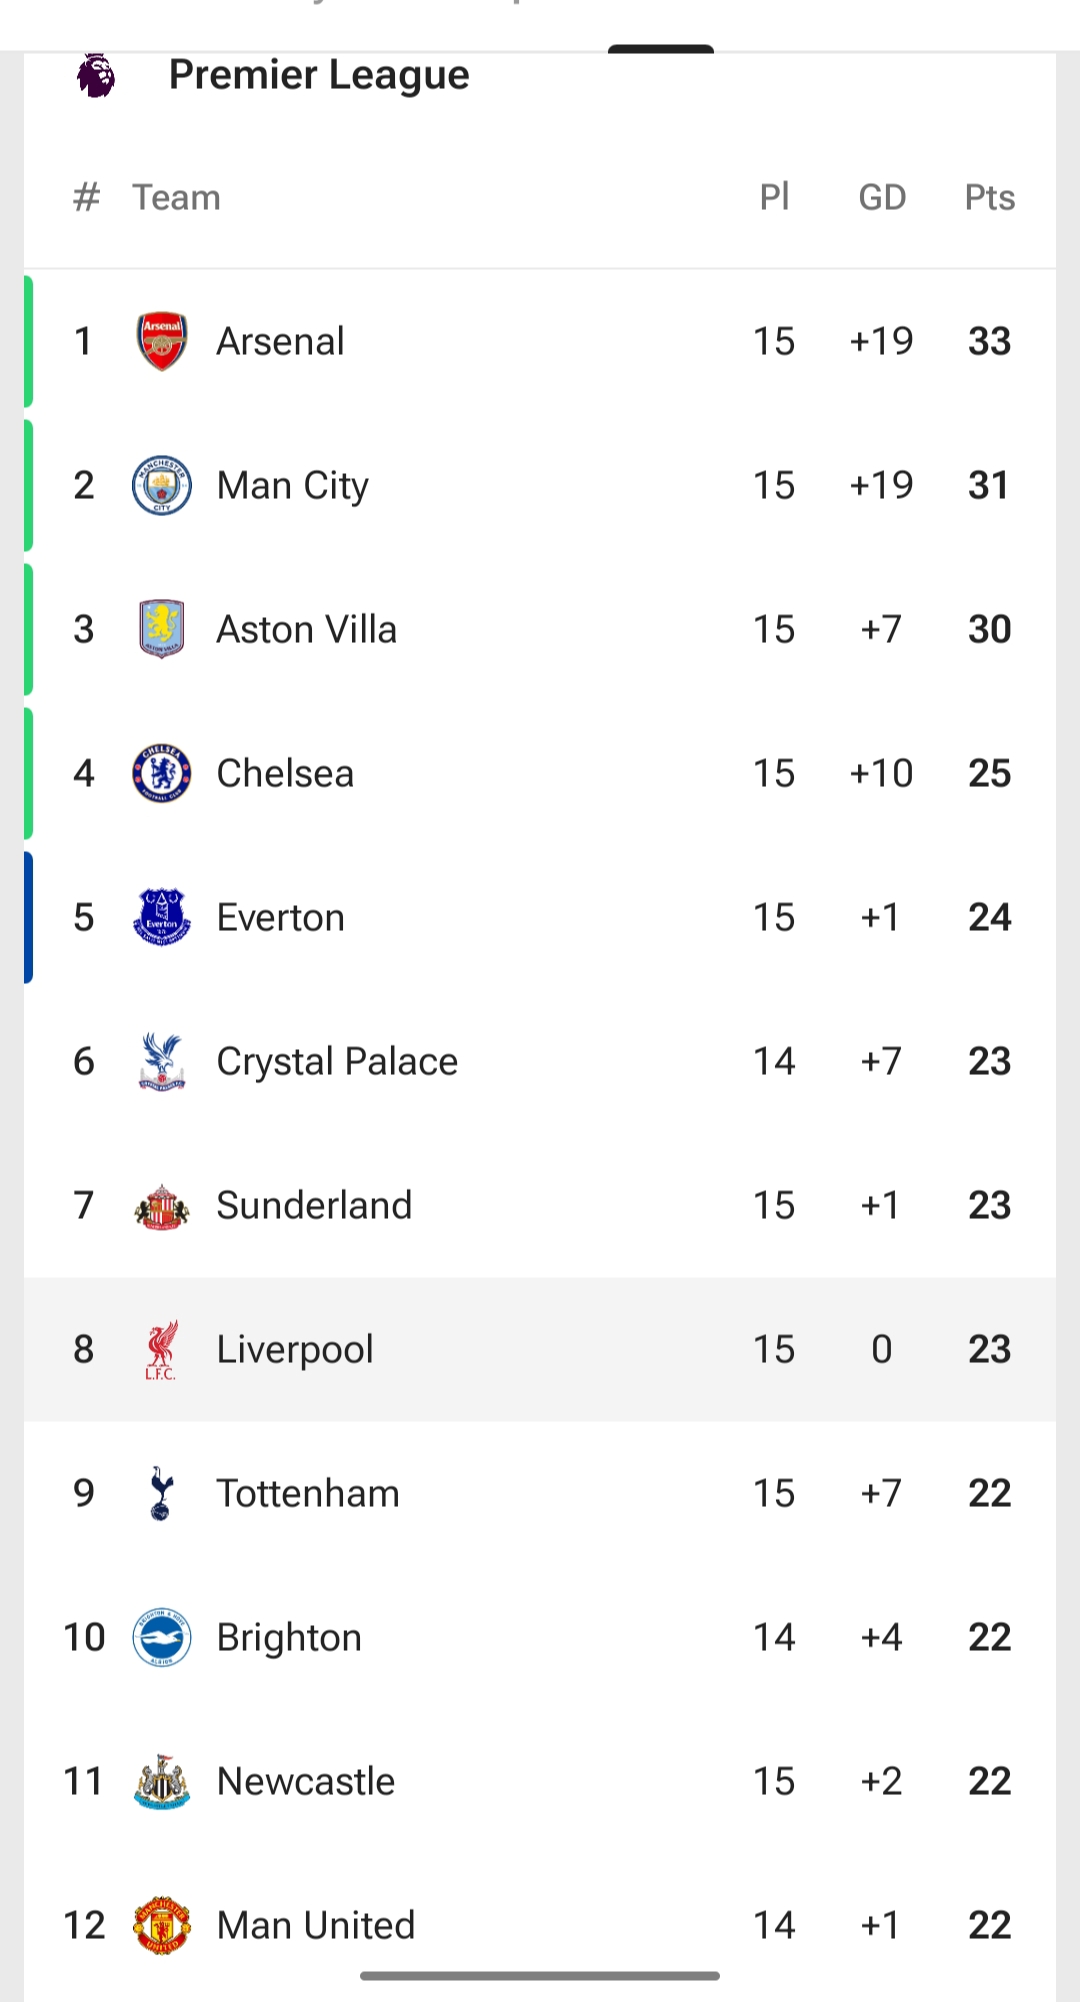This screenshot has height=2002, width=1080.
Task: Tap the Brighton club badge
Action: coord(161,1637)
